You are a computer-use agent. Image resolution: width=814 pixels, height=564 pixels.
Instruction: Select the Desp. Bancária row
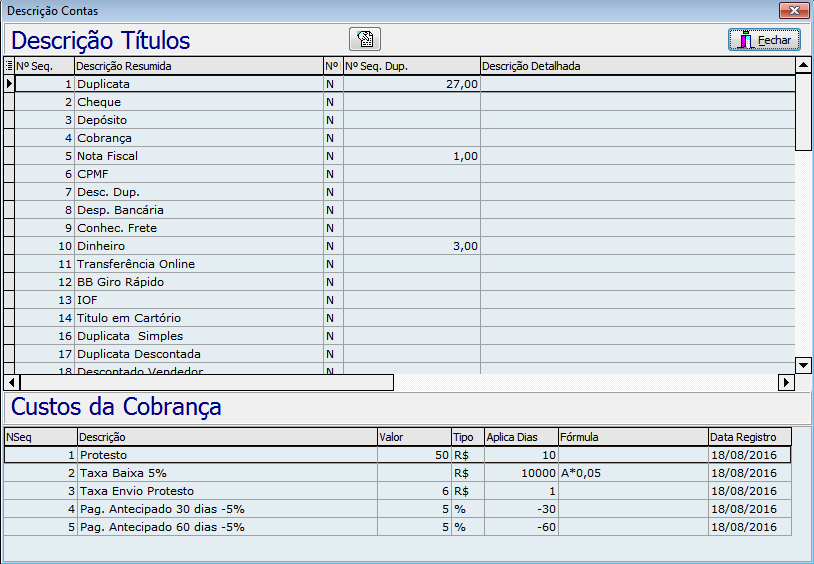(x=405, y=210)
